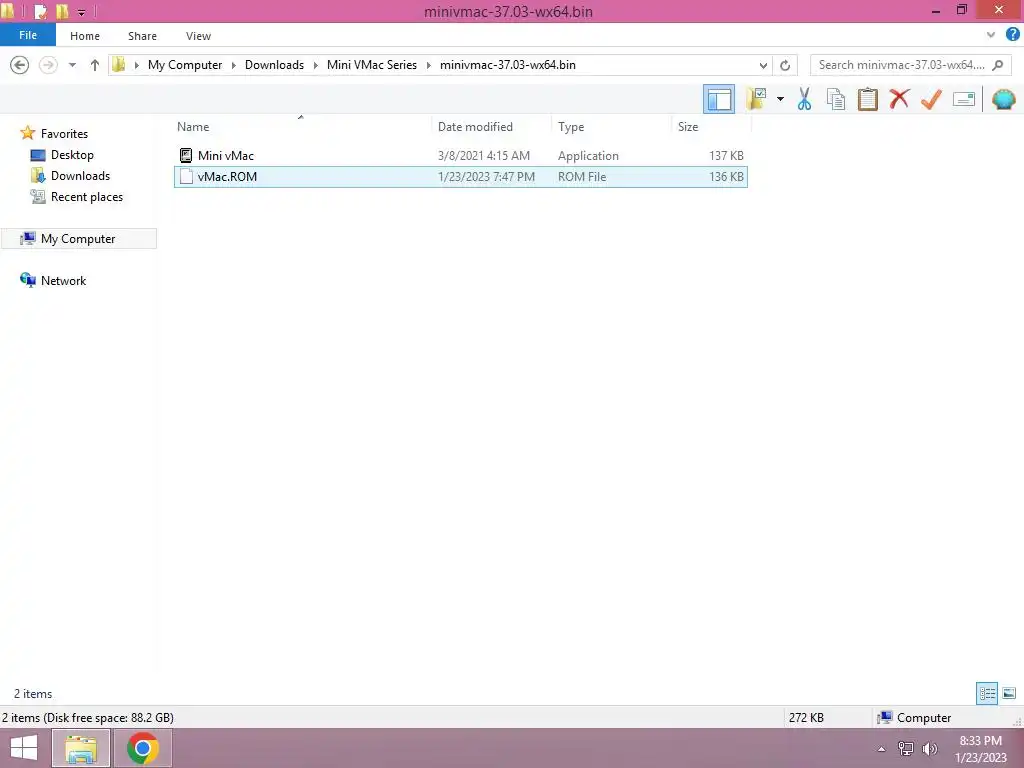Open the Windows Start button

pos(24,748)
